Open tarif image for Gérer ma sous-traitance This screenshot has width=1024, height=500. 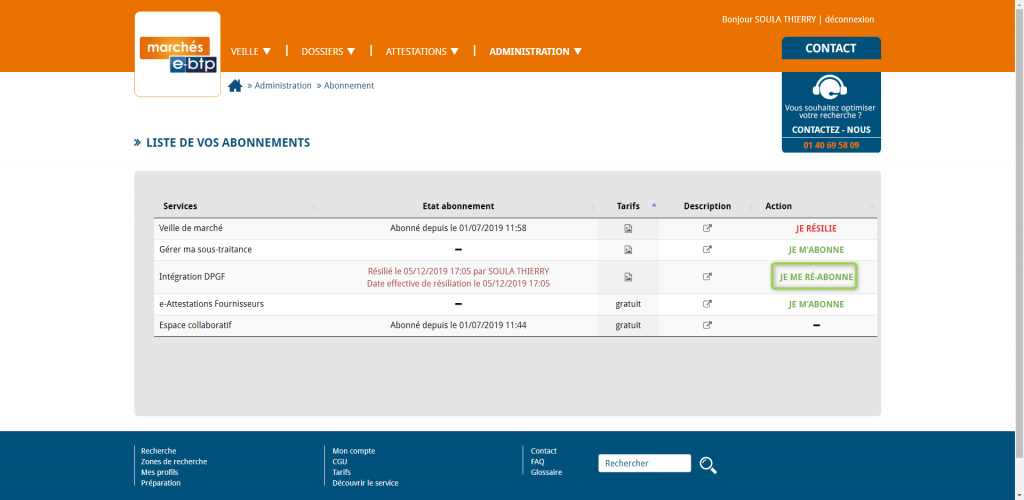(628, 249)
